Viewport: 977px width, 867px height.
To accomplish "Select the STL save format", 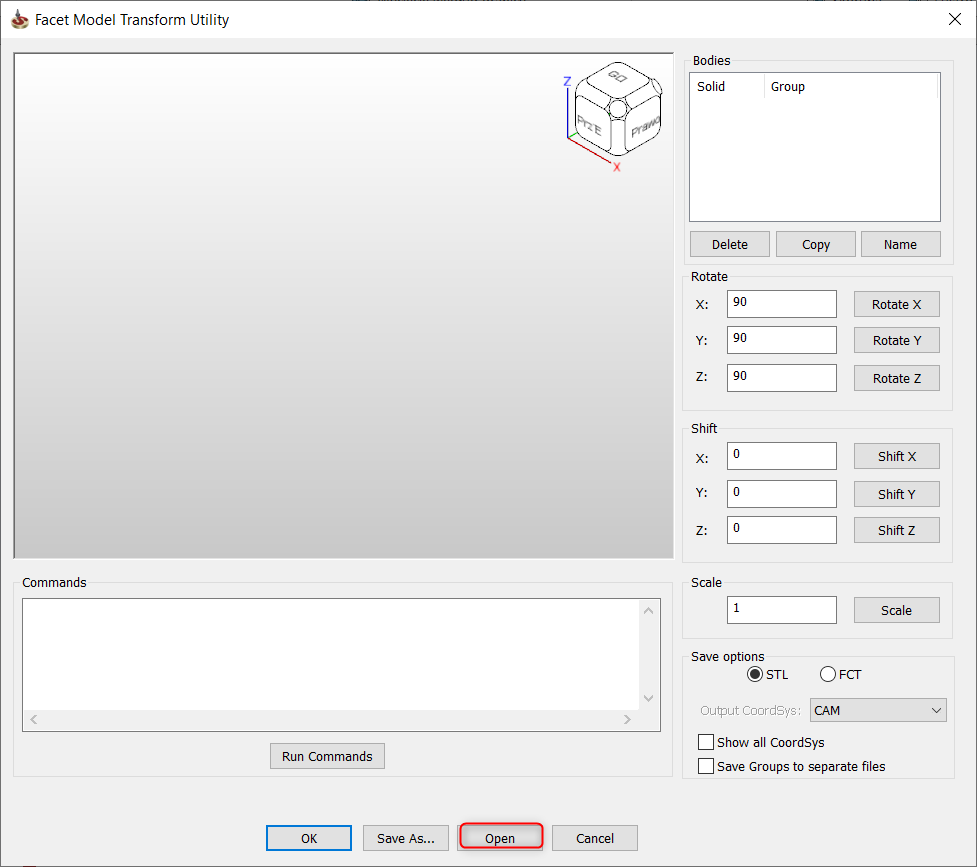I will pyautogui.click(x=755, y=675).
